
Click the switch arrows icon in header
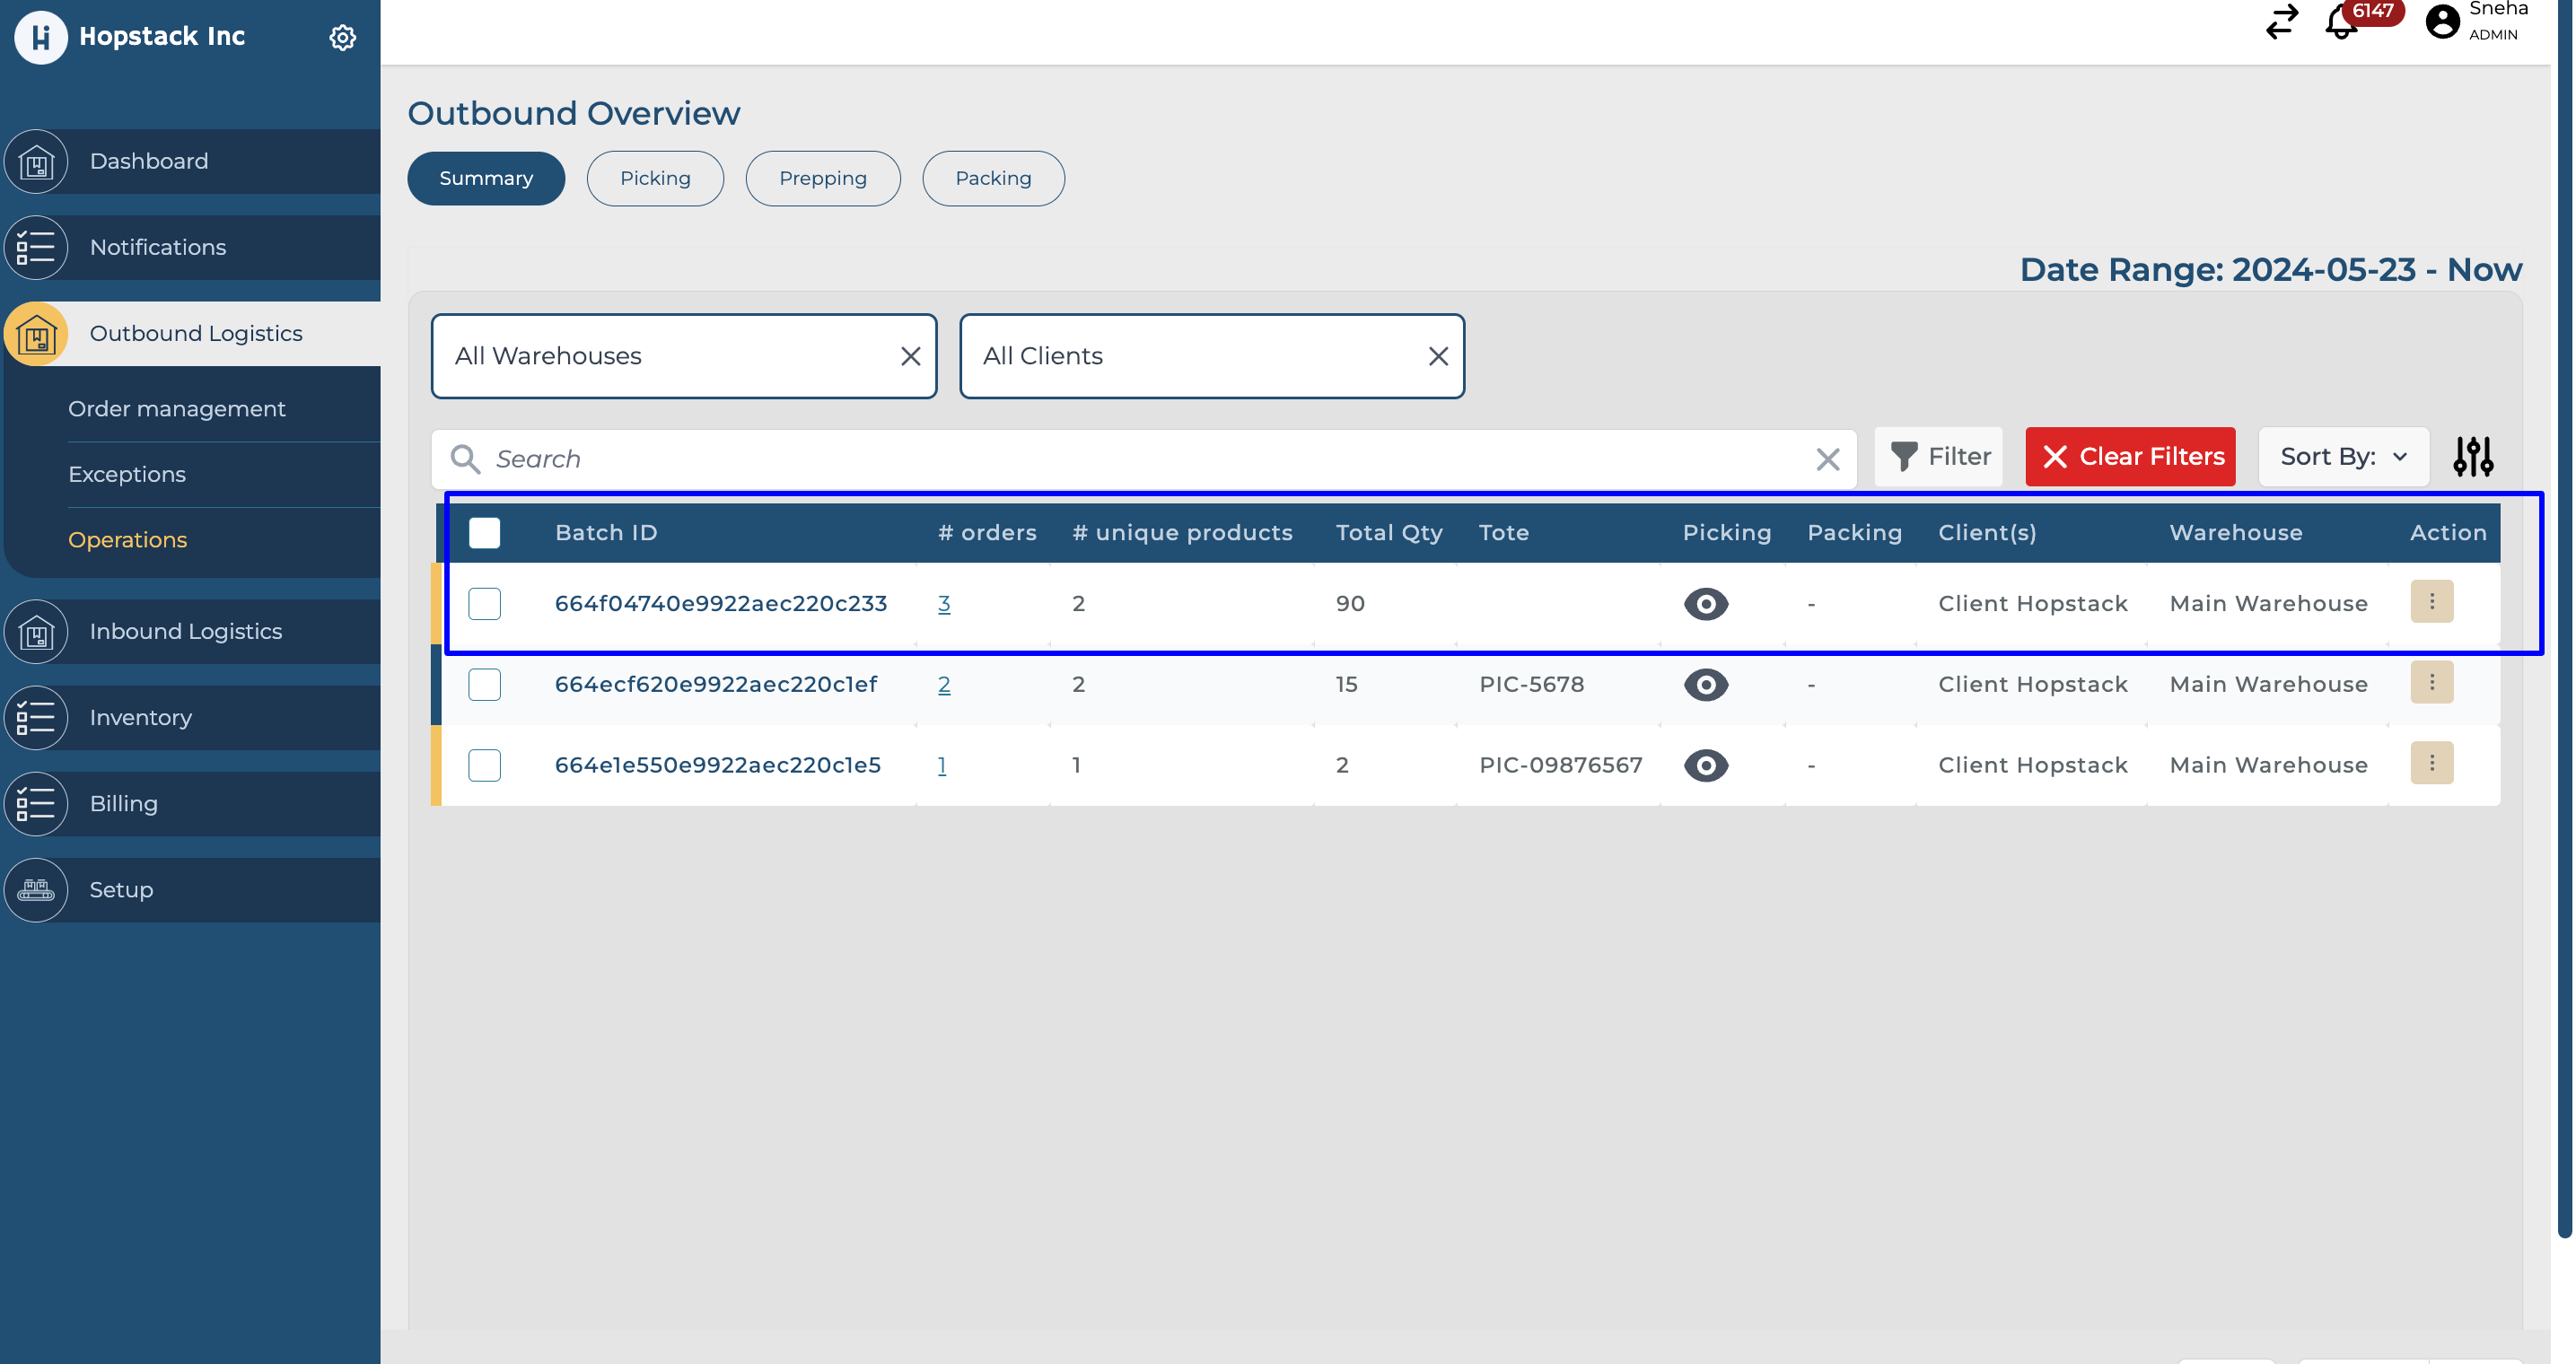[x=2281, y=22]
